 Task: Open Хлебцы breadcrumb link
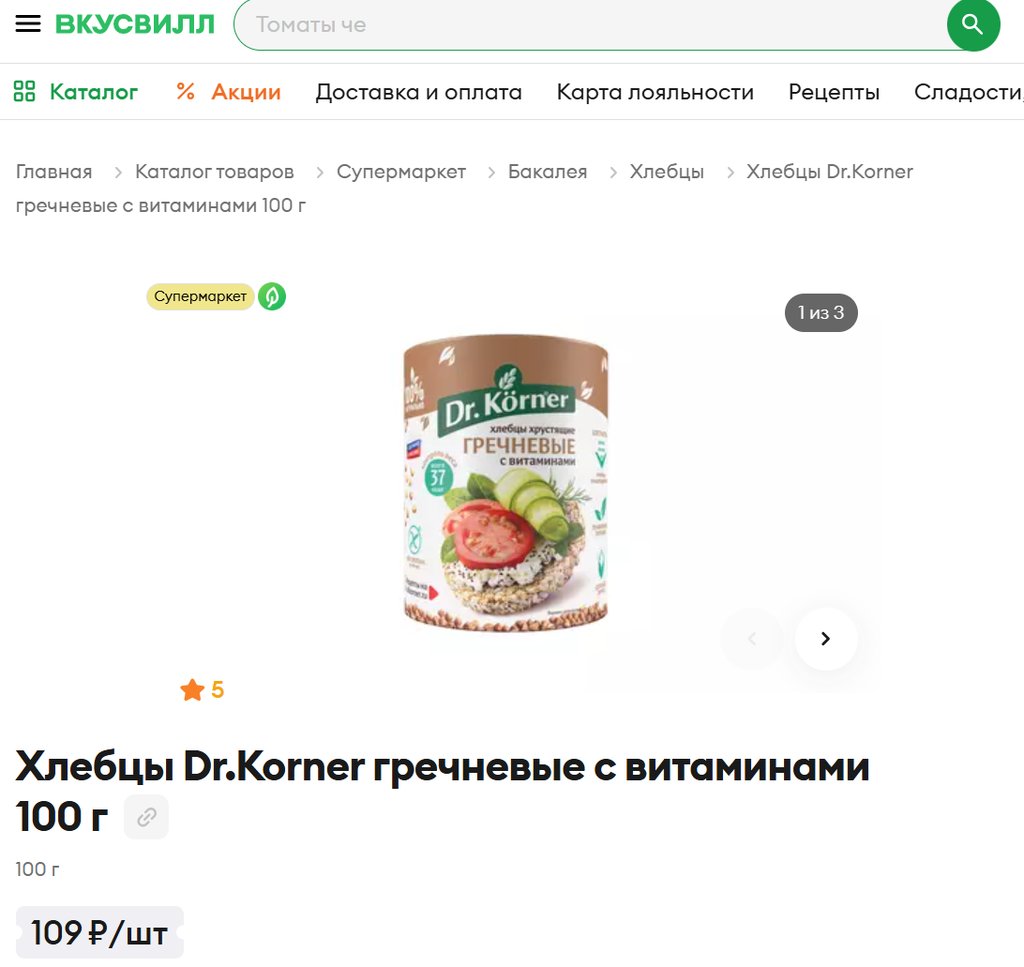pyautogui.click(x=667, y=172)
